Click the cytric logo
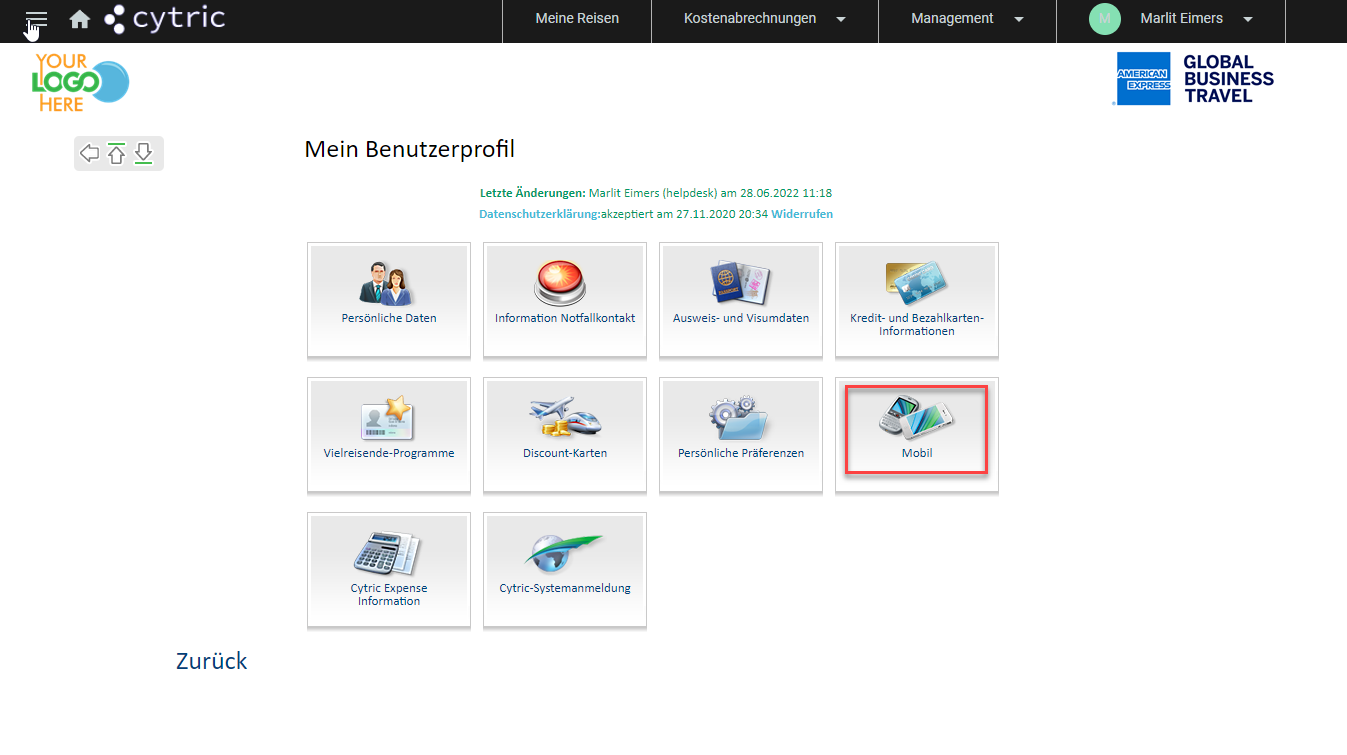The width and height of the screenshot is (1347, 755). (165, 18)
